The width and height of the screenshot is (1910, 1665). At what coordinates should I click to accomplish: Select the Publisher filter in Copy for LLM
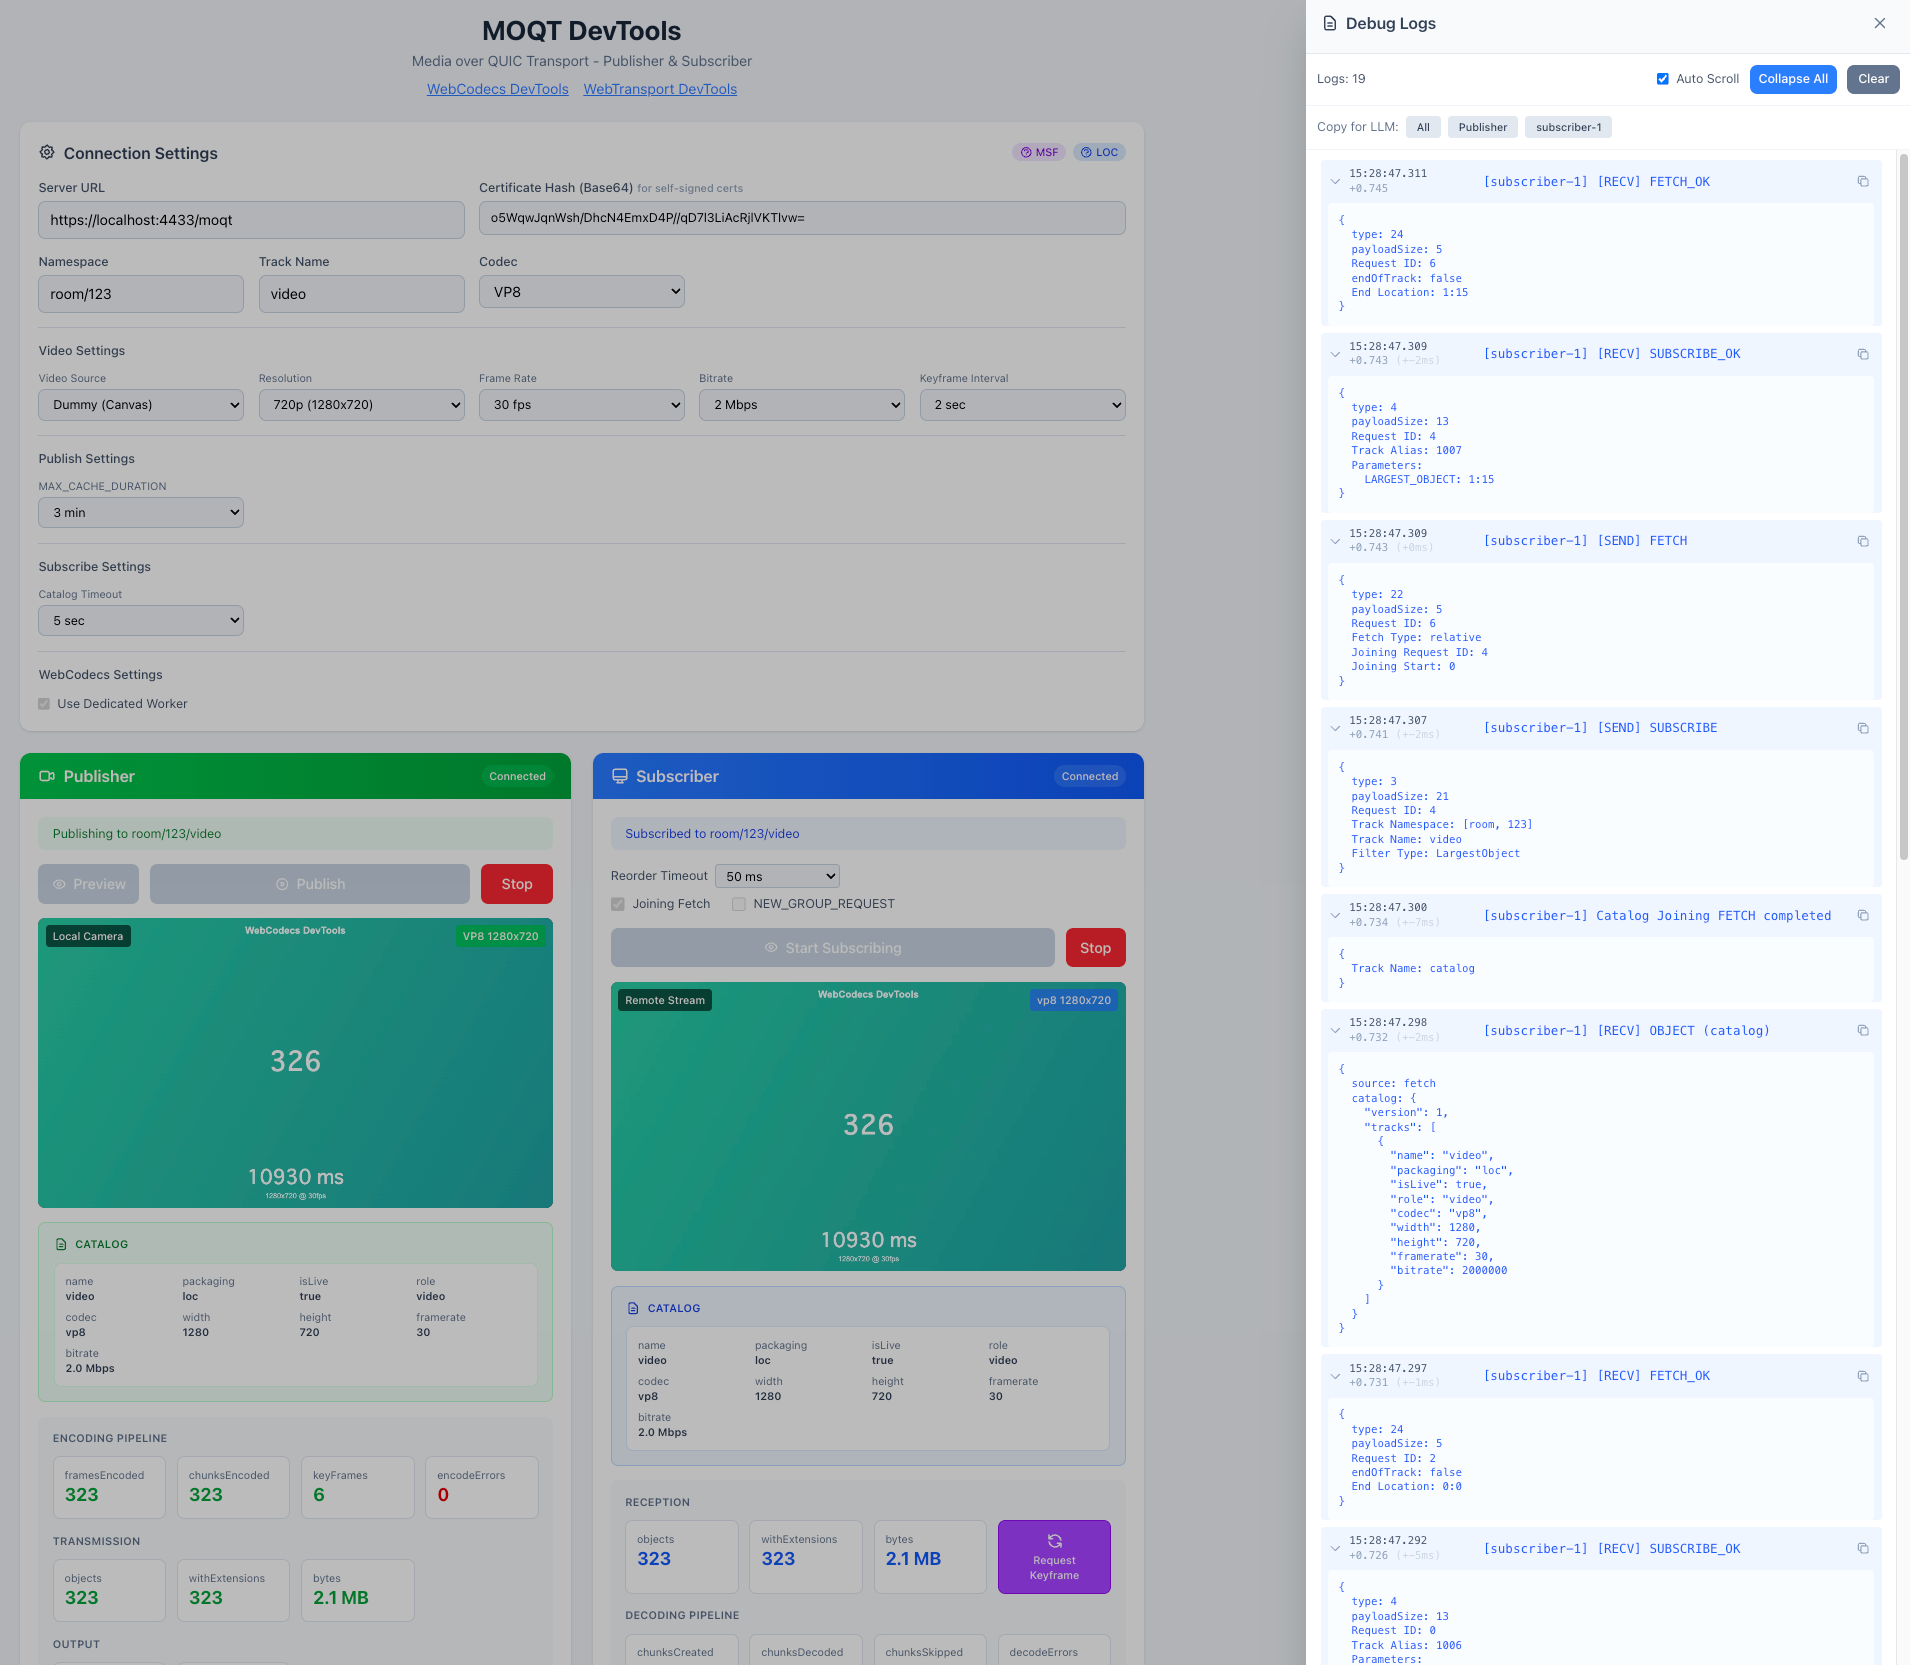click(1482, 127)
